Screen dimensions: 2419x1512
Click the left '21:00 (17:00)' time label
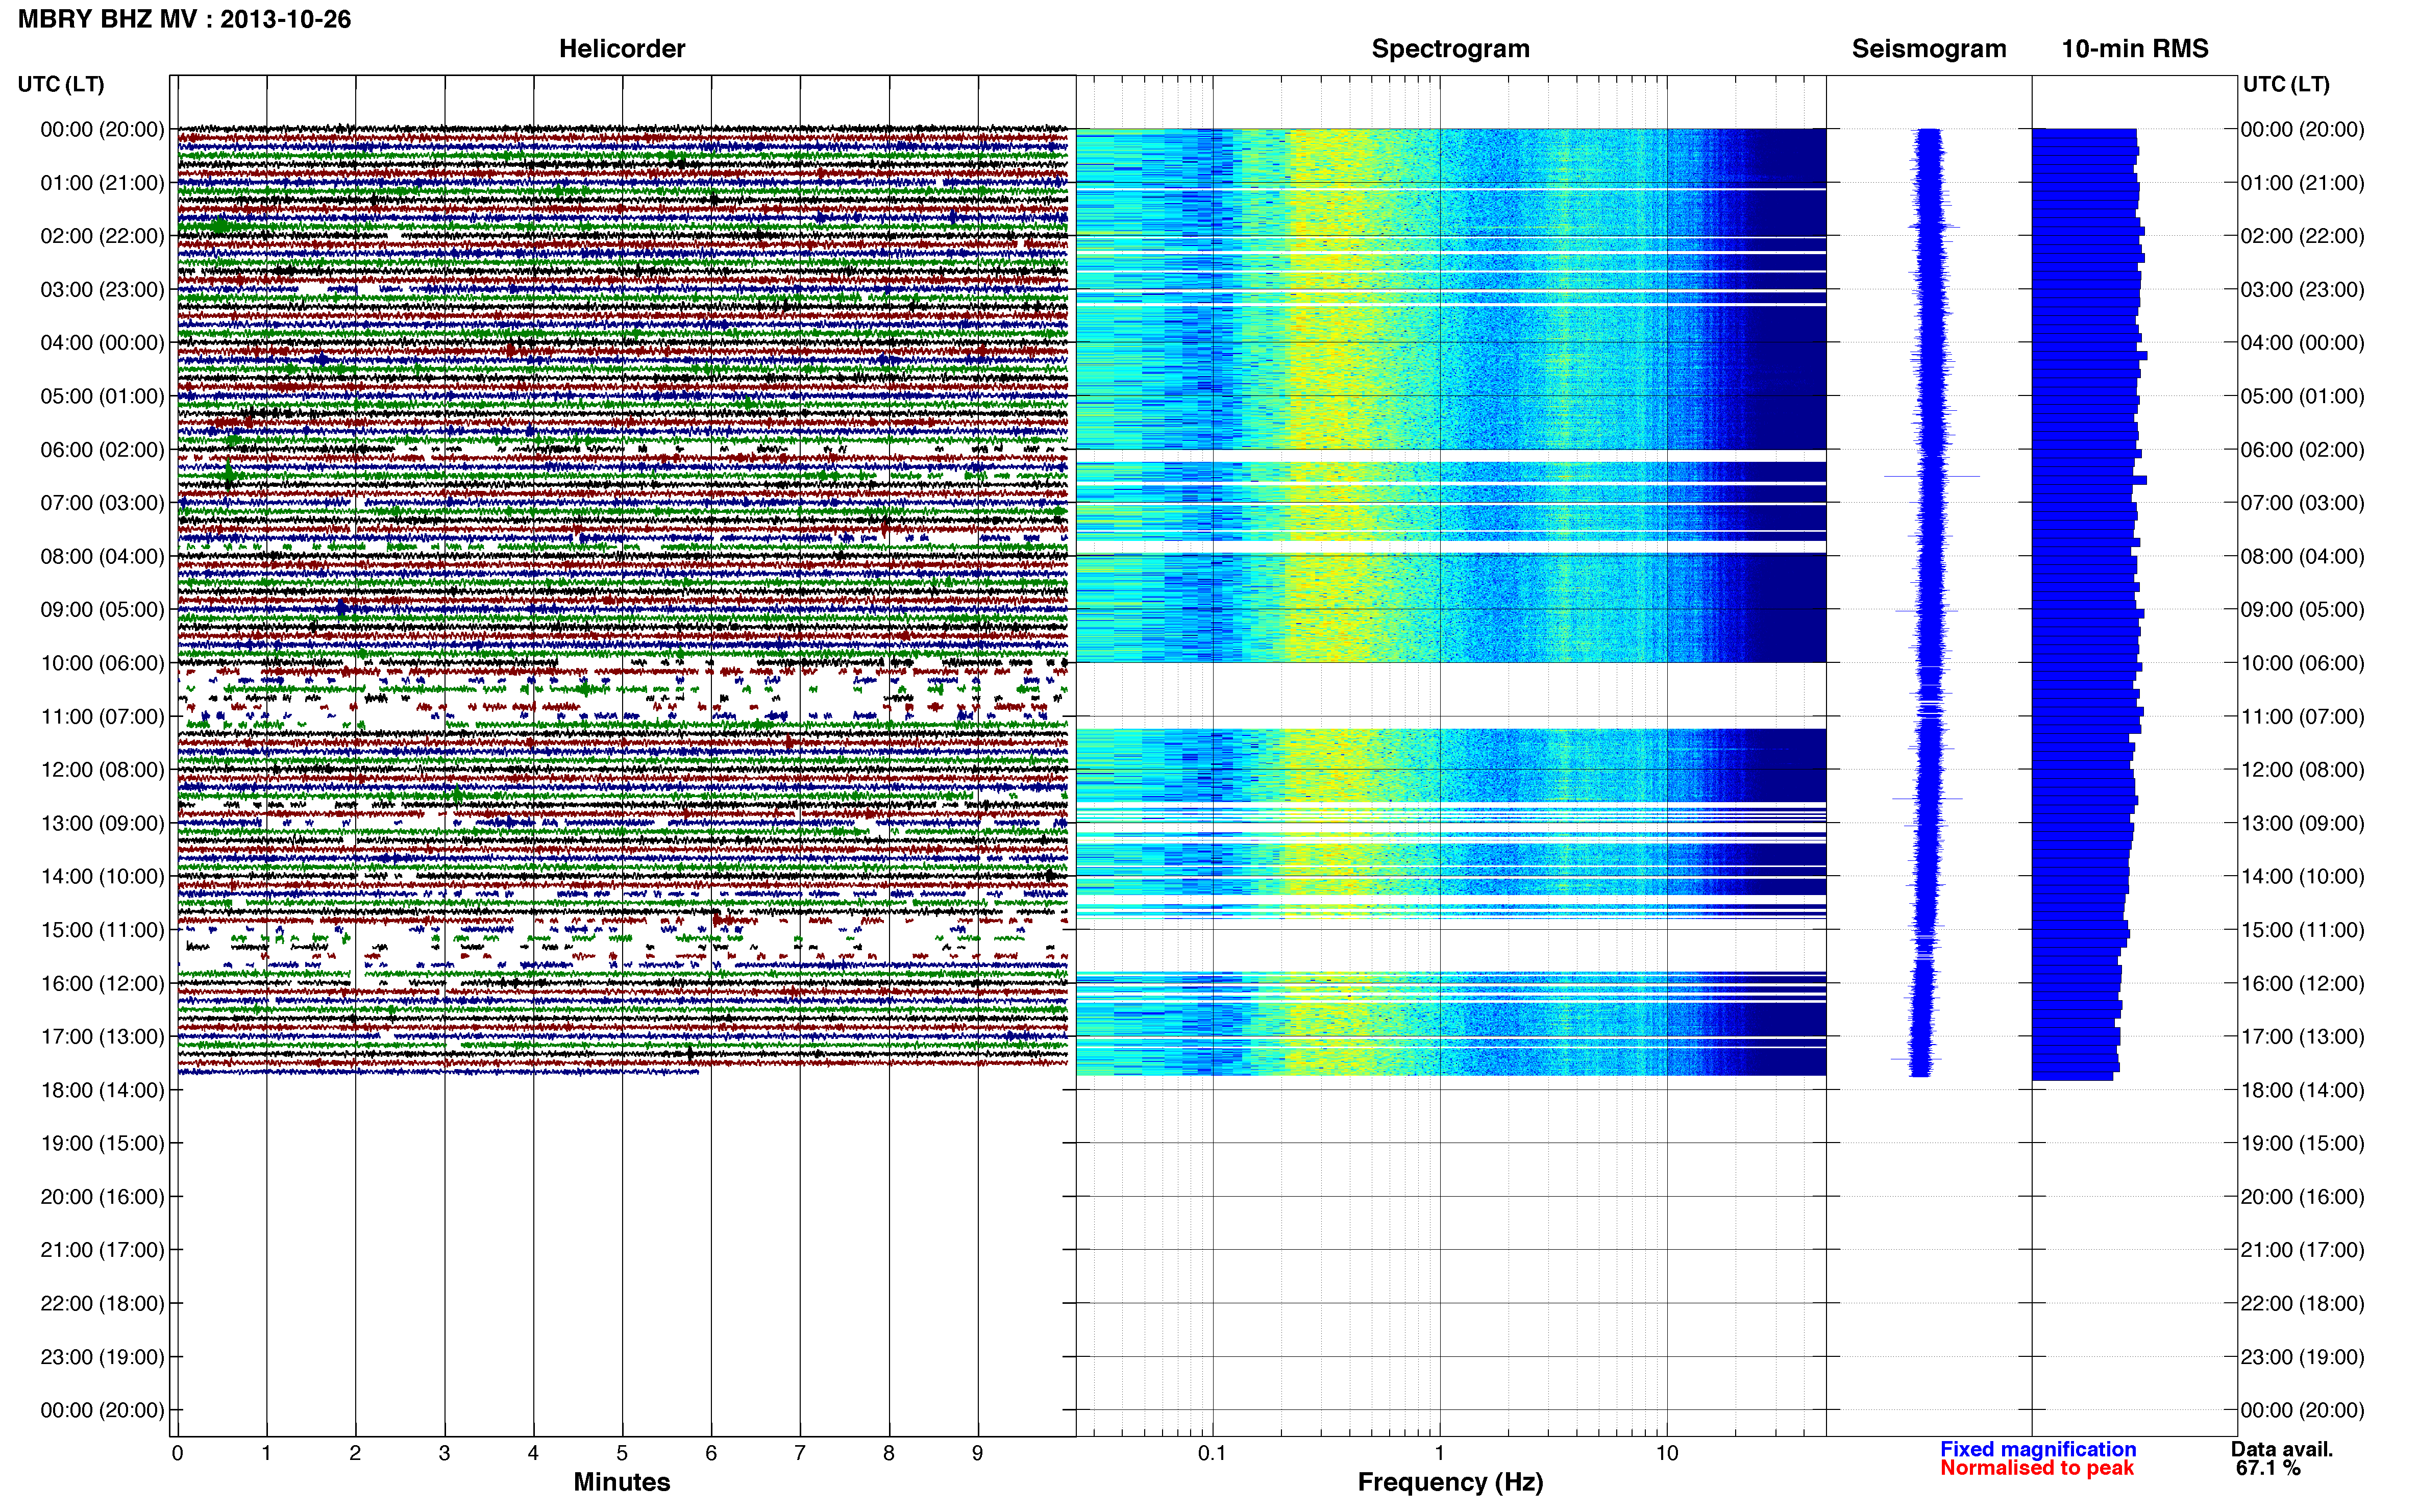pyautogui.click(x=102, y=1250)
